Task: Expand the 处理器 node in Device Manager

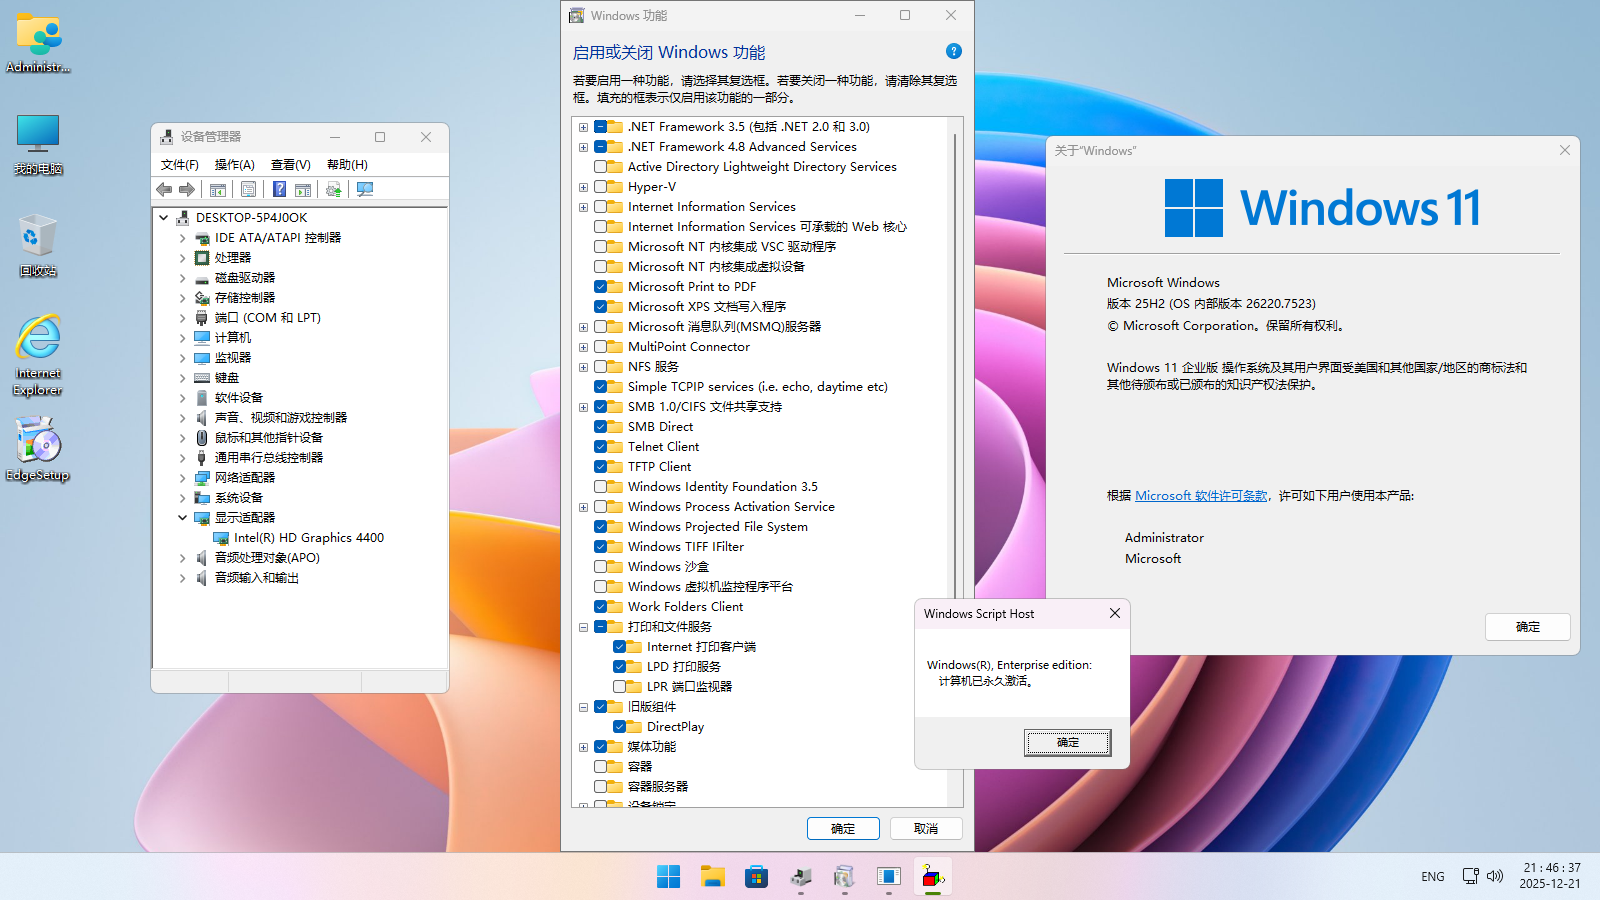Action: tap(182, 257)
